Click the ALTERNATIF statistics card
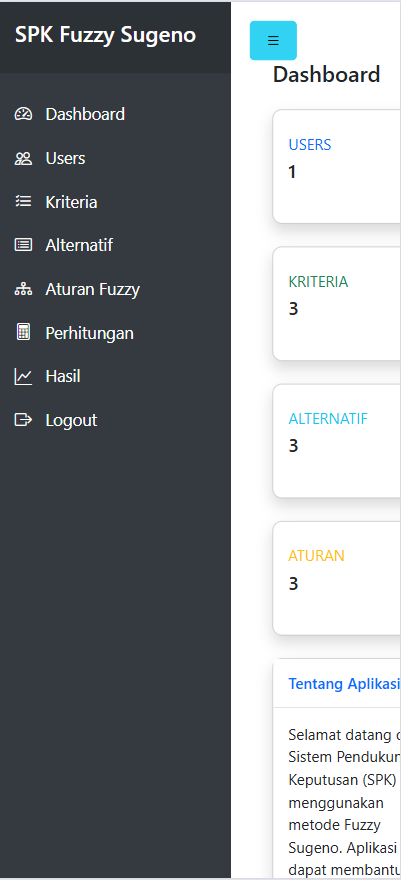Viewport: 401px width, 880px height. 337,441
